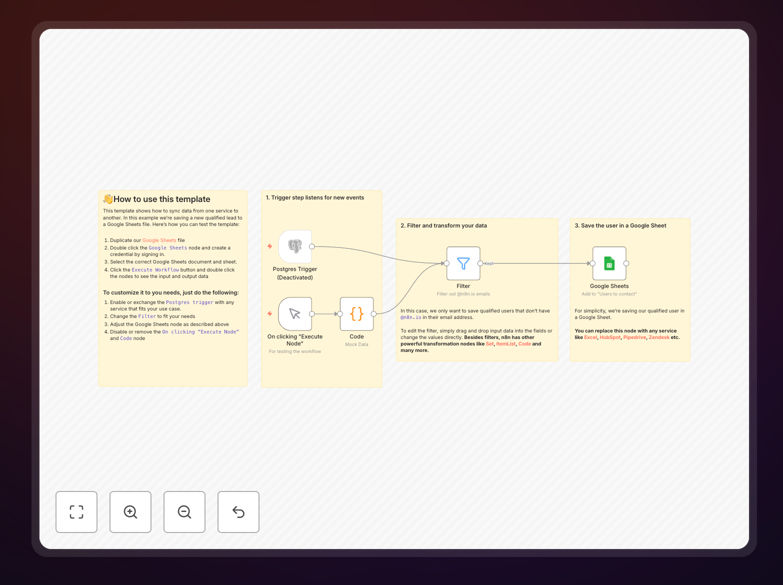Click "2. Filter and transform your data" title
783x585 pixels.
[x=443, y=226]
